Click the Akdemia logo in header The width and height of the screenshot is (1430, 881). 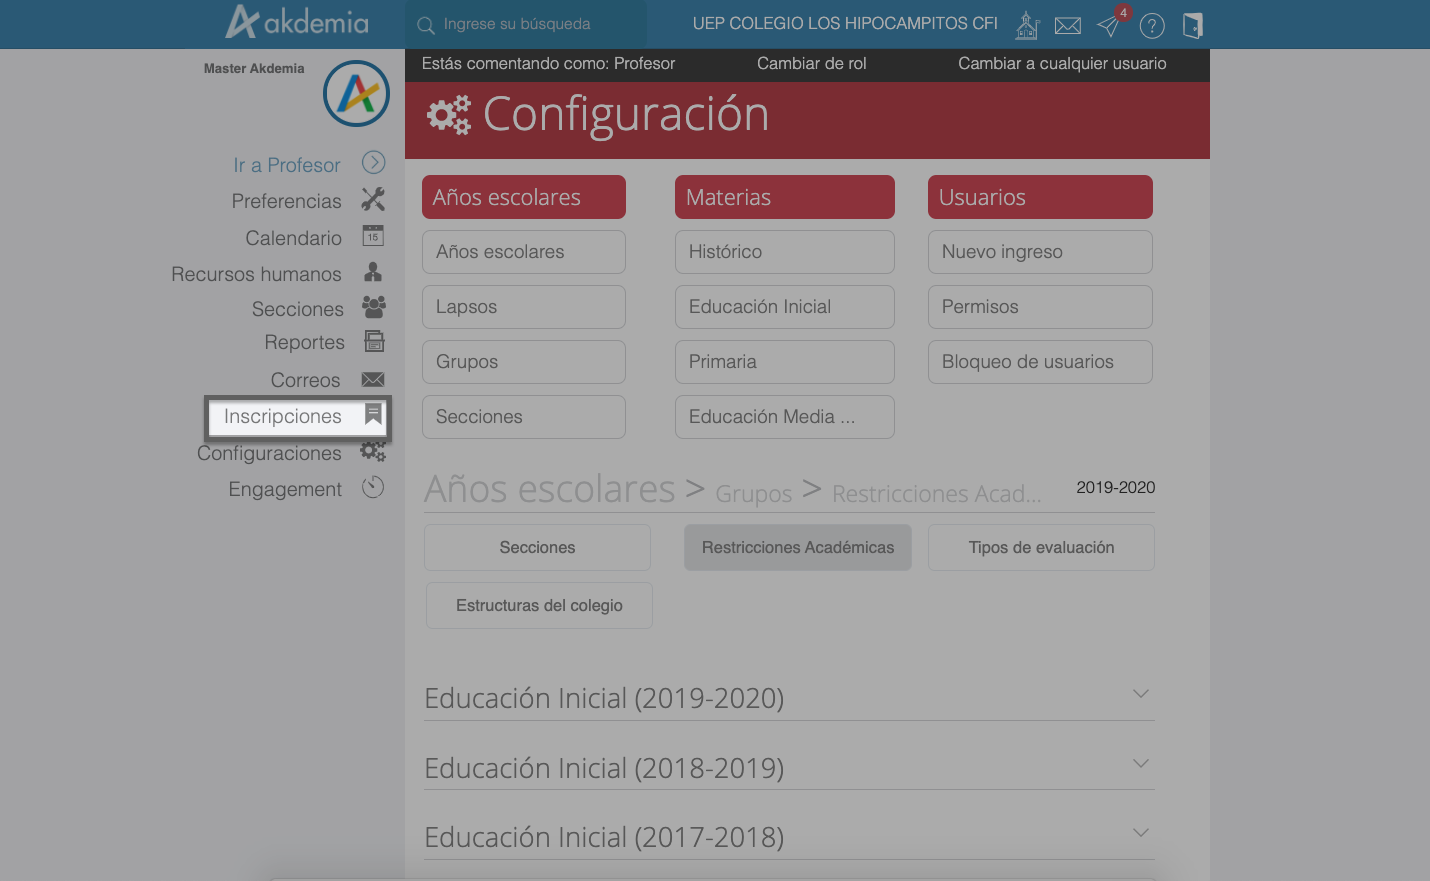pos(297,22)
